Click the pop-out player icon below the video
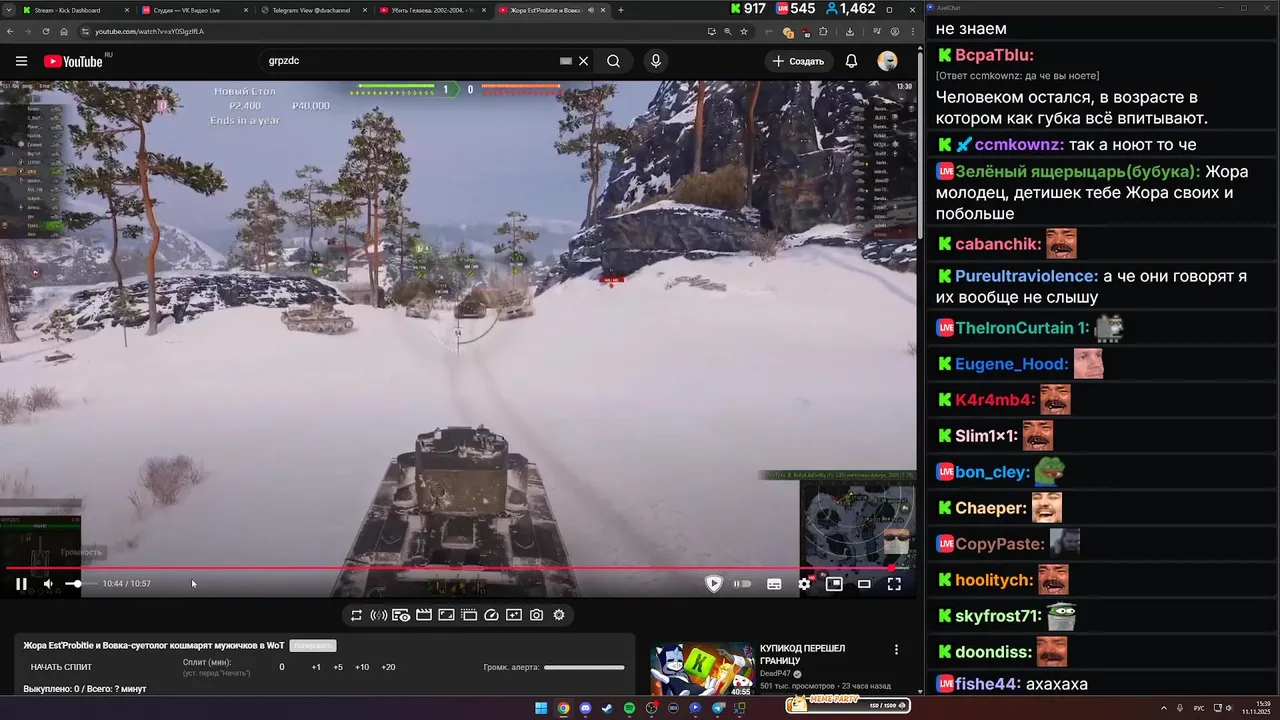 (x=469, y=615)
